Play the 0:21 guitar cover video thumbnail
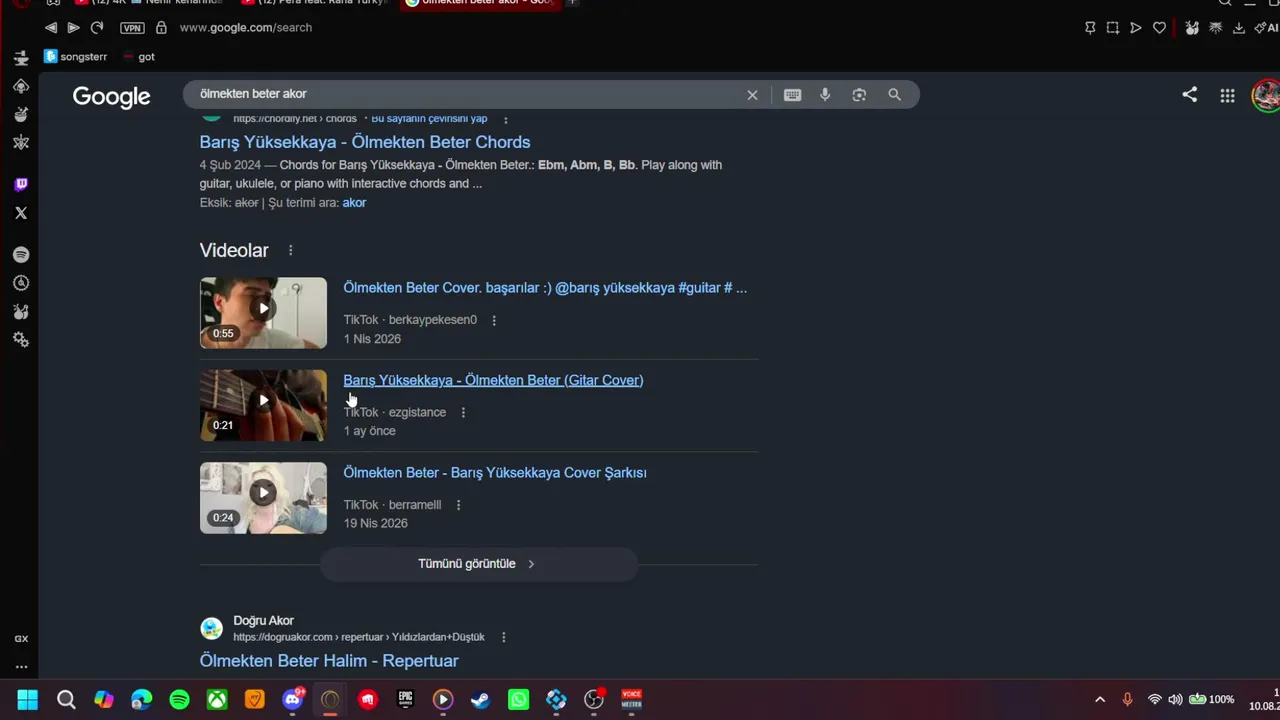 click(263, 405)
